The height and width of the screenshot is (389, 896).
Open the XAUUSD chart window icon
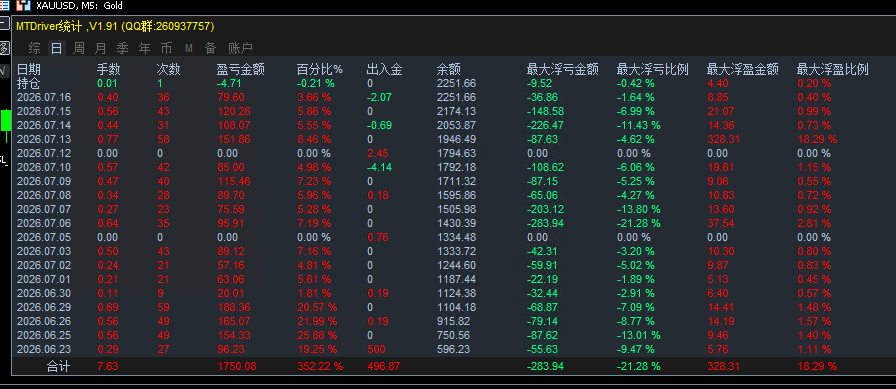tap(23, 6)
